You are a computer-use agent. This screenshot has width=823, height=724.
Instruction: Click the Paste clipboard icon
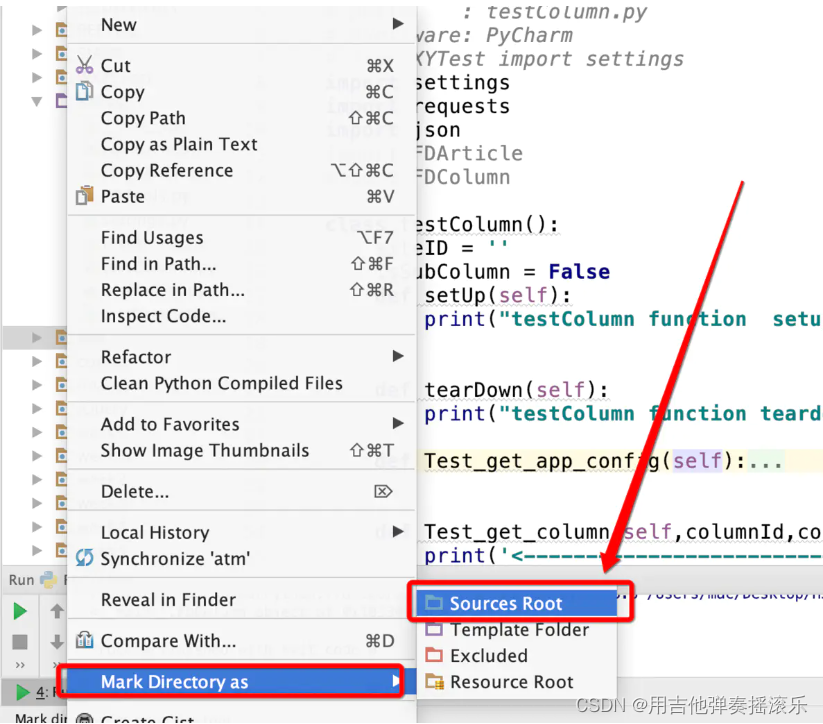coord(84,196)
